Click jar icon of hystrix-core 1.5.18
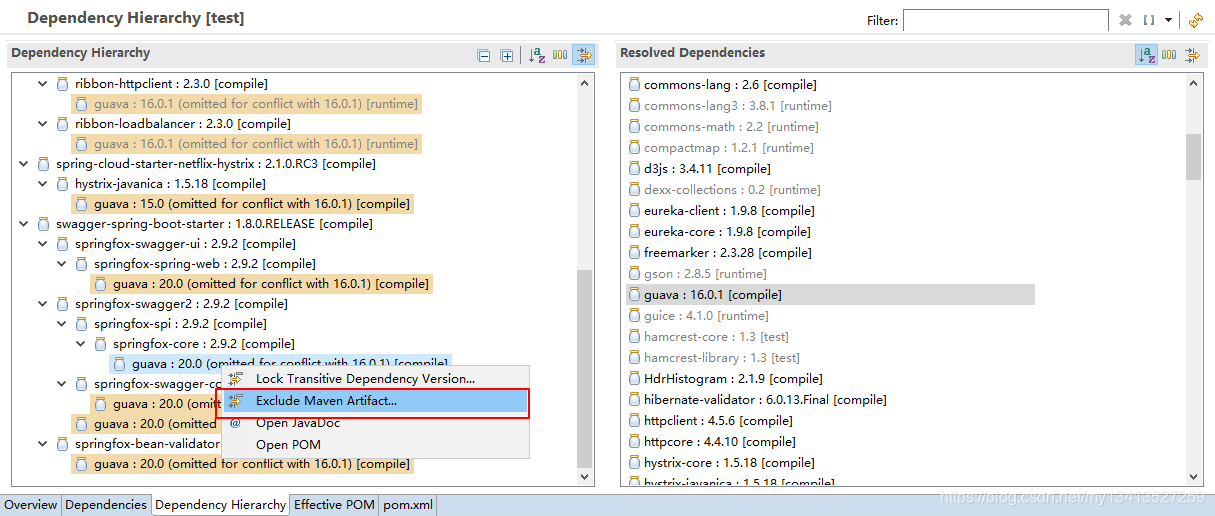Image resolution: width=1215 pixels, height=516 pixels. [x=634, y=463]
